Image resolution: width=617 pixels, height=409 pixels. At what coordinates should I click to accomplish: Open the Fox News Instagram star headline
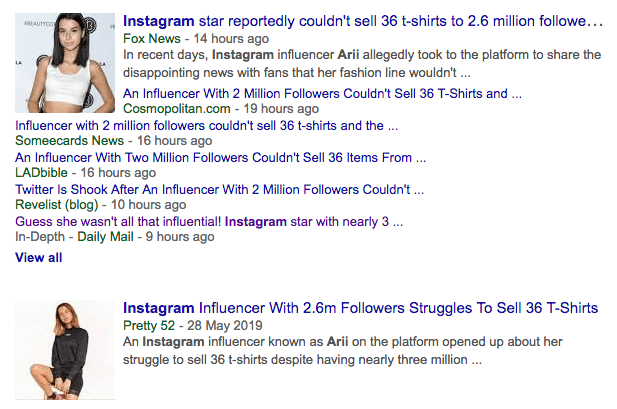point(363,21)
